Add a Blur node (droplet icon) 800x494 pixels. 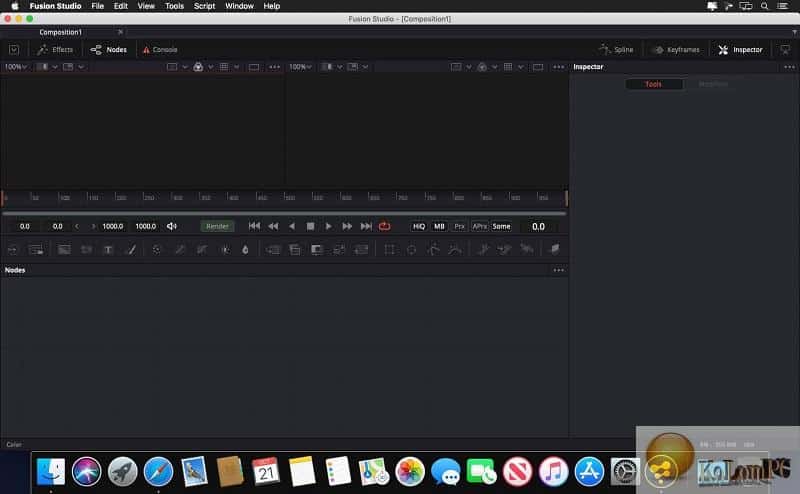click(245, 250)
